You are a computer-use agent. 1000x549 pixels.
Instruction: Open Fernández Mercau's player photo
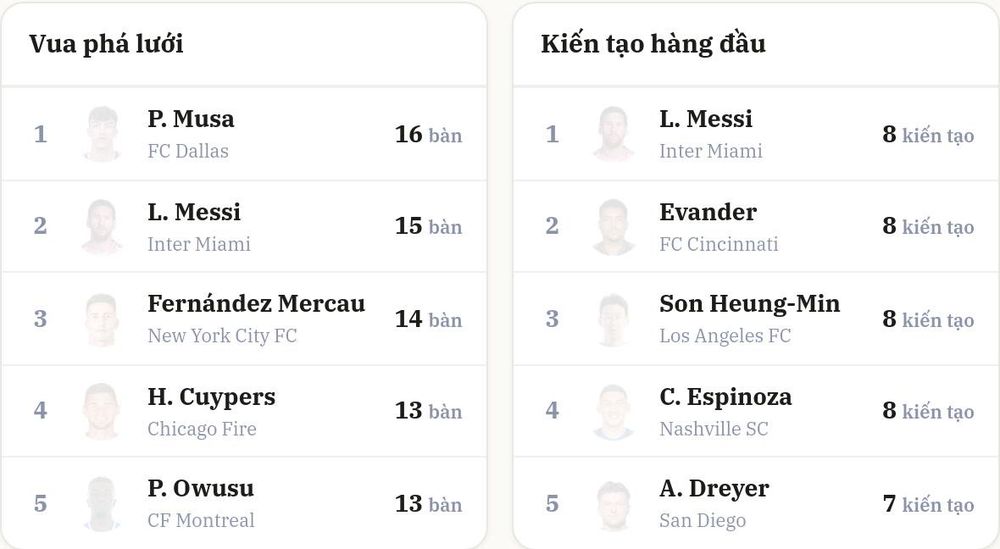pyautogui.click(x=102, y=319)
